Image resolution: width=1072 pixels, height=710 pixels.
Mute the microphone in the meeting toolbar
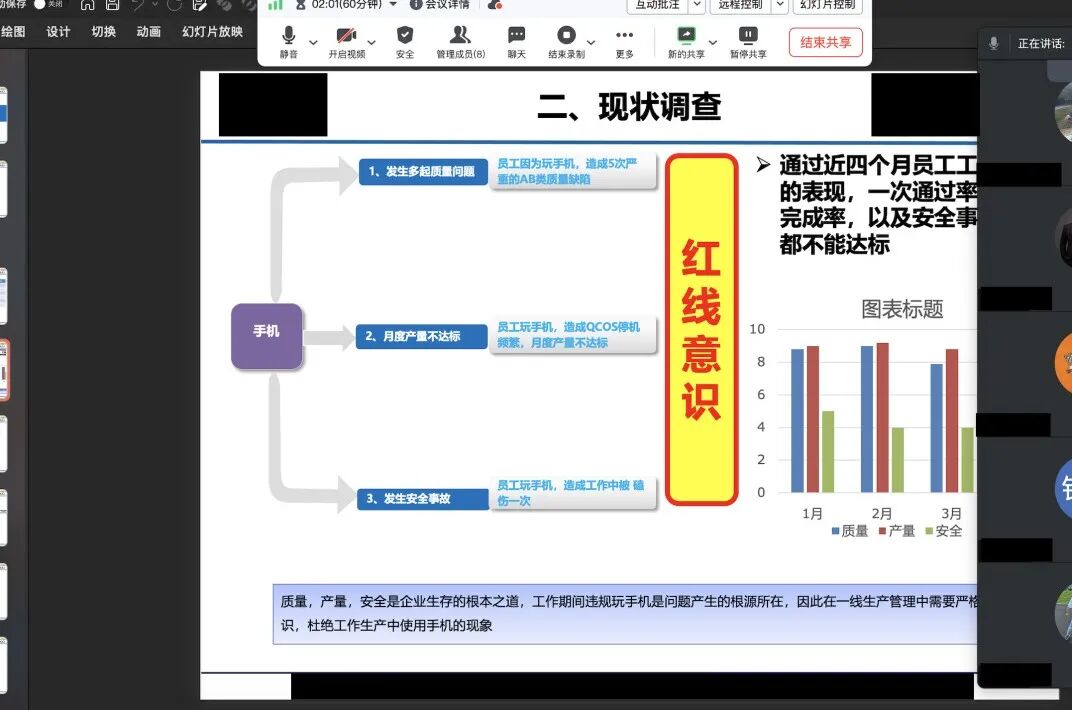click(287, 34)
